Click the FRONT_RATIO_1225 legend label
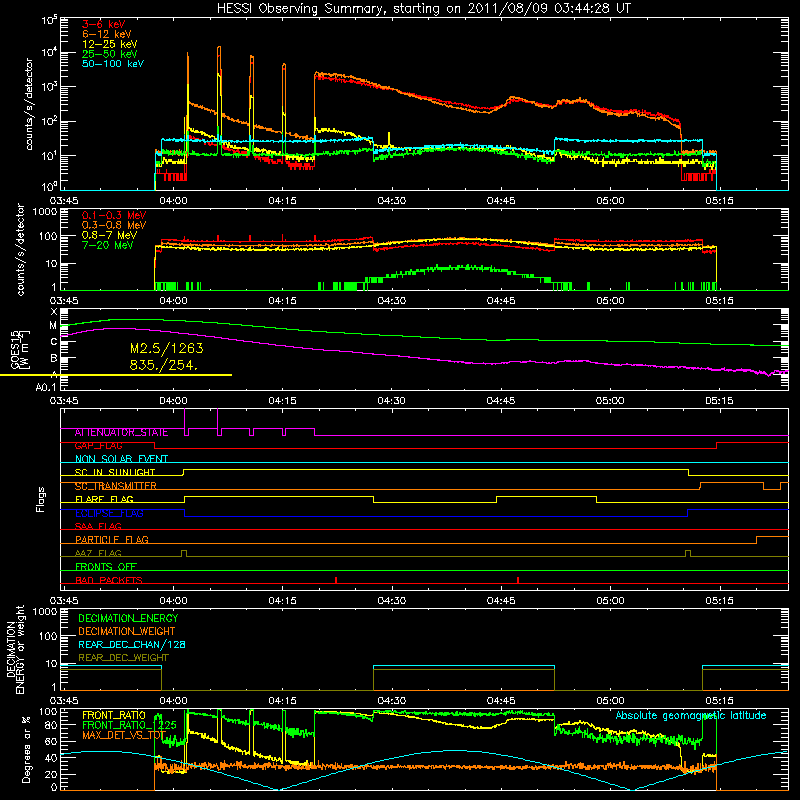 (130, 725)
